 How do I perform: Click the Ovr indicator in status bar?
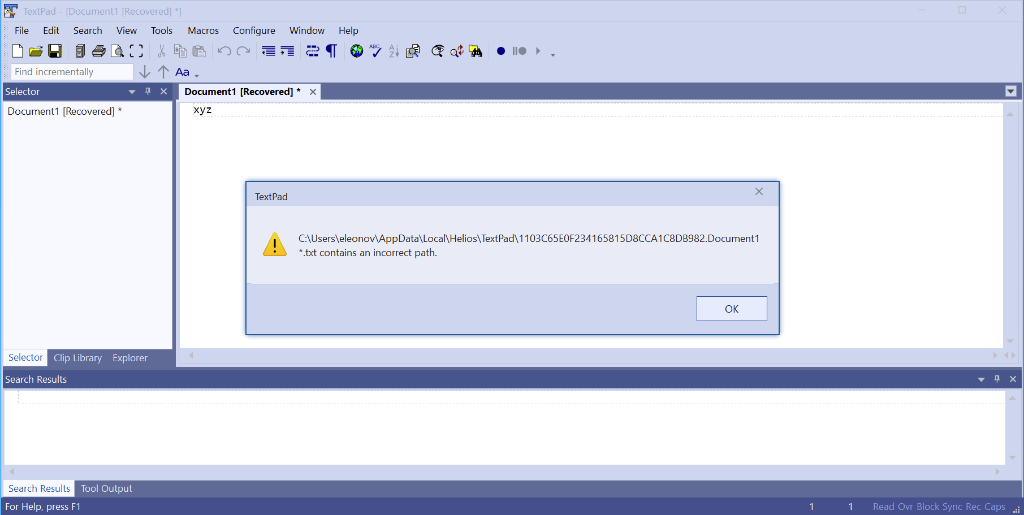[904, 507]
